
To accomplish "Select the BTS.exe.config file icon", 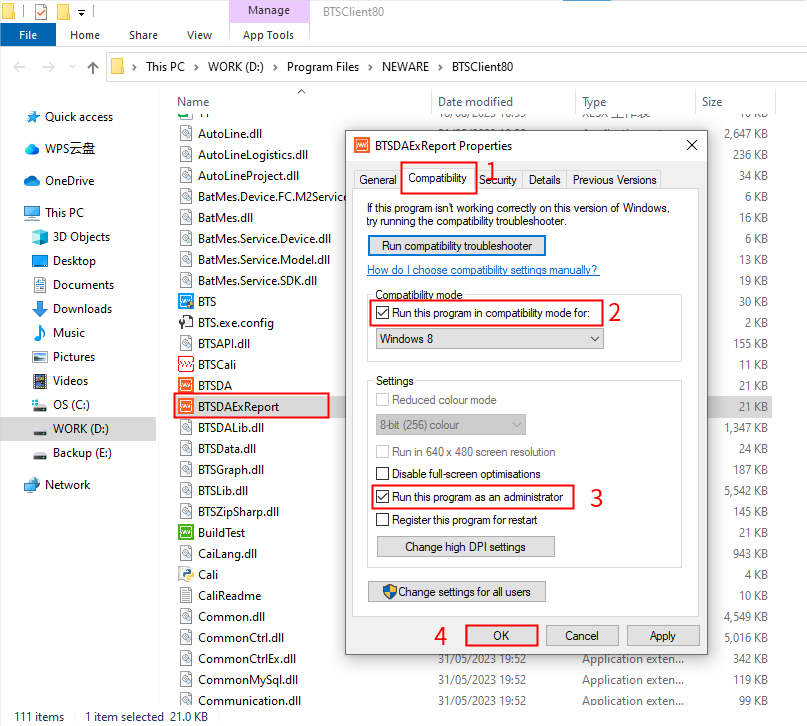I will [x=186, y=323].
